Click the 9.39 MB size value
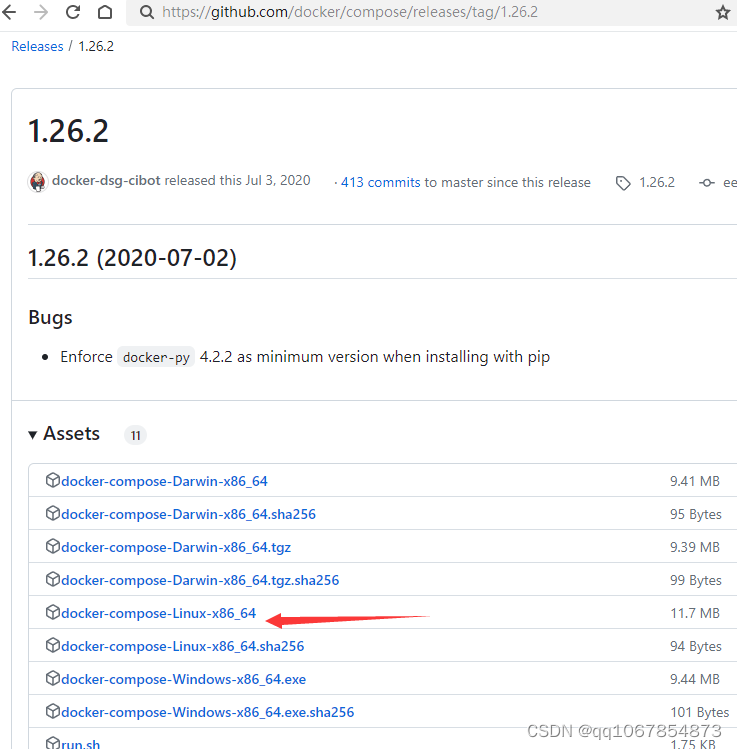 pyautogui.click(x=695, y=547)
